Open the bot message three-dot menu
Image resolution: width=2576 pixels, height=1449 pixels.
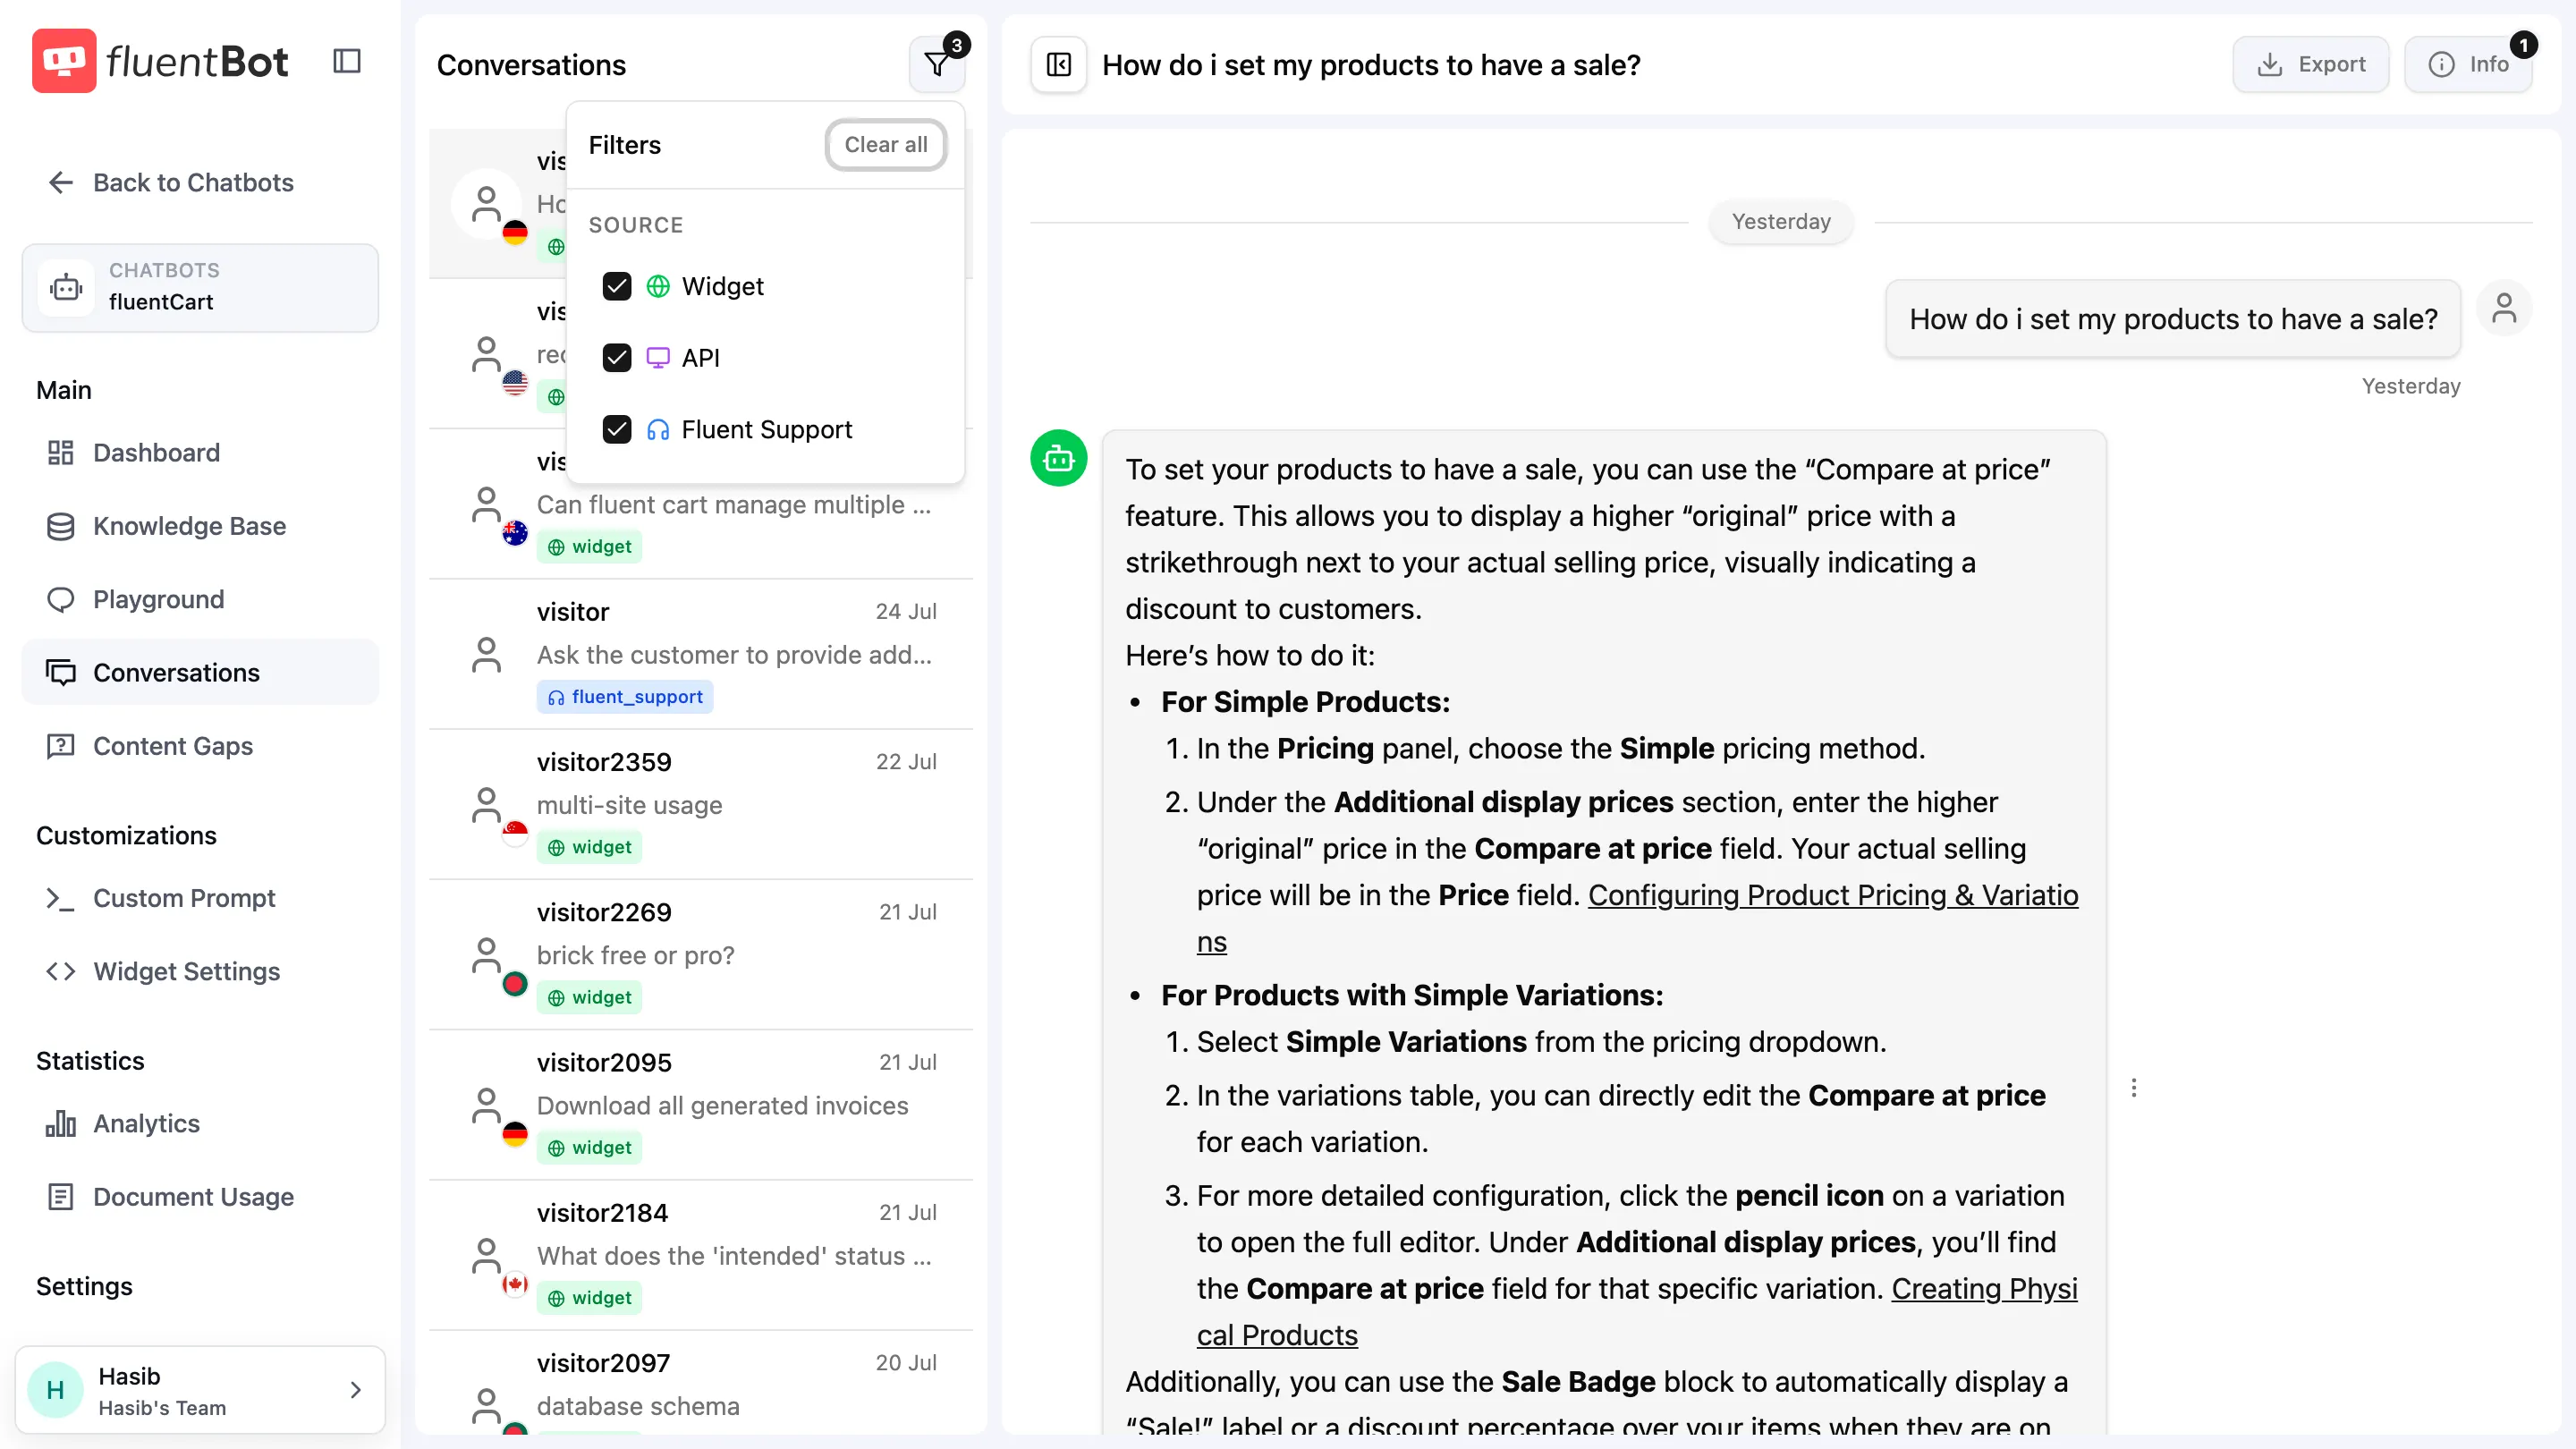click(x=2134, y=1087)
